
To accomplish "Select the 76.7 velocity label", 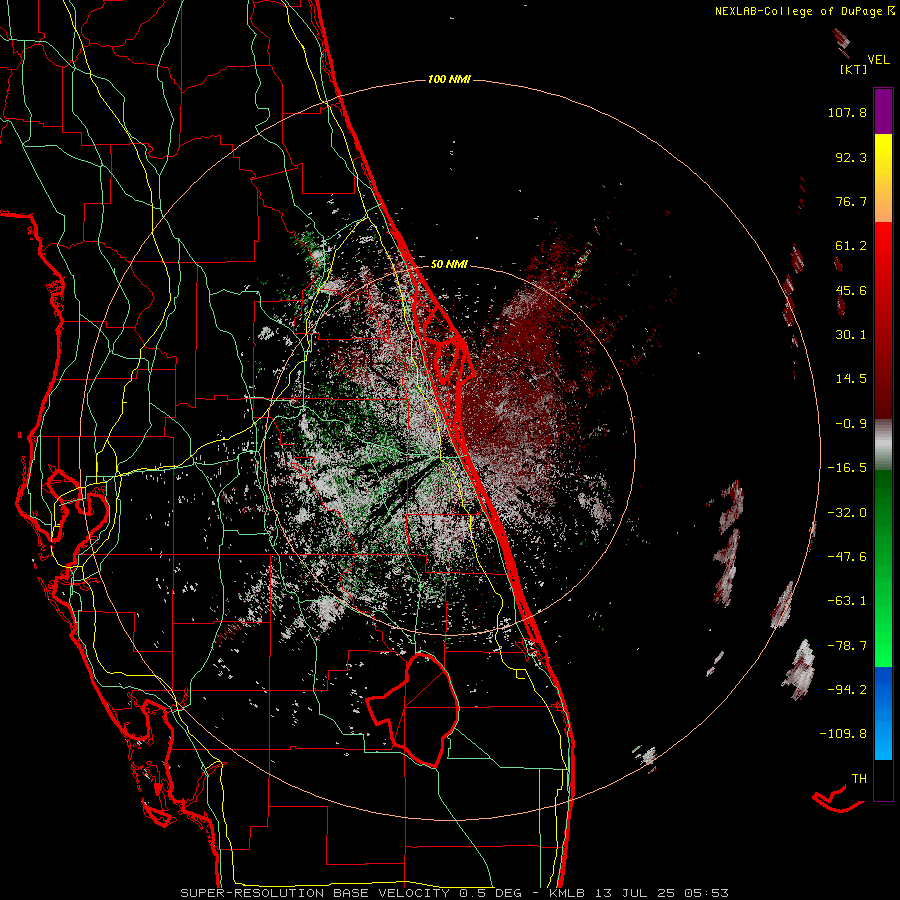I will point(851,201).
